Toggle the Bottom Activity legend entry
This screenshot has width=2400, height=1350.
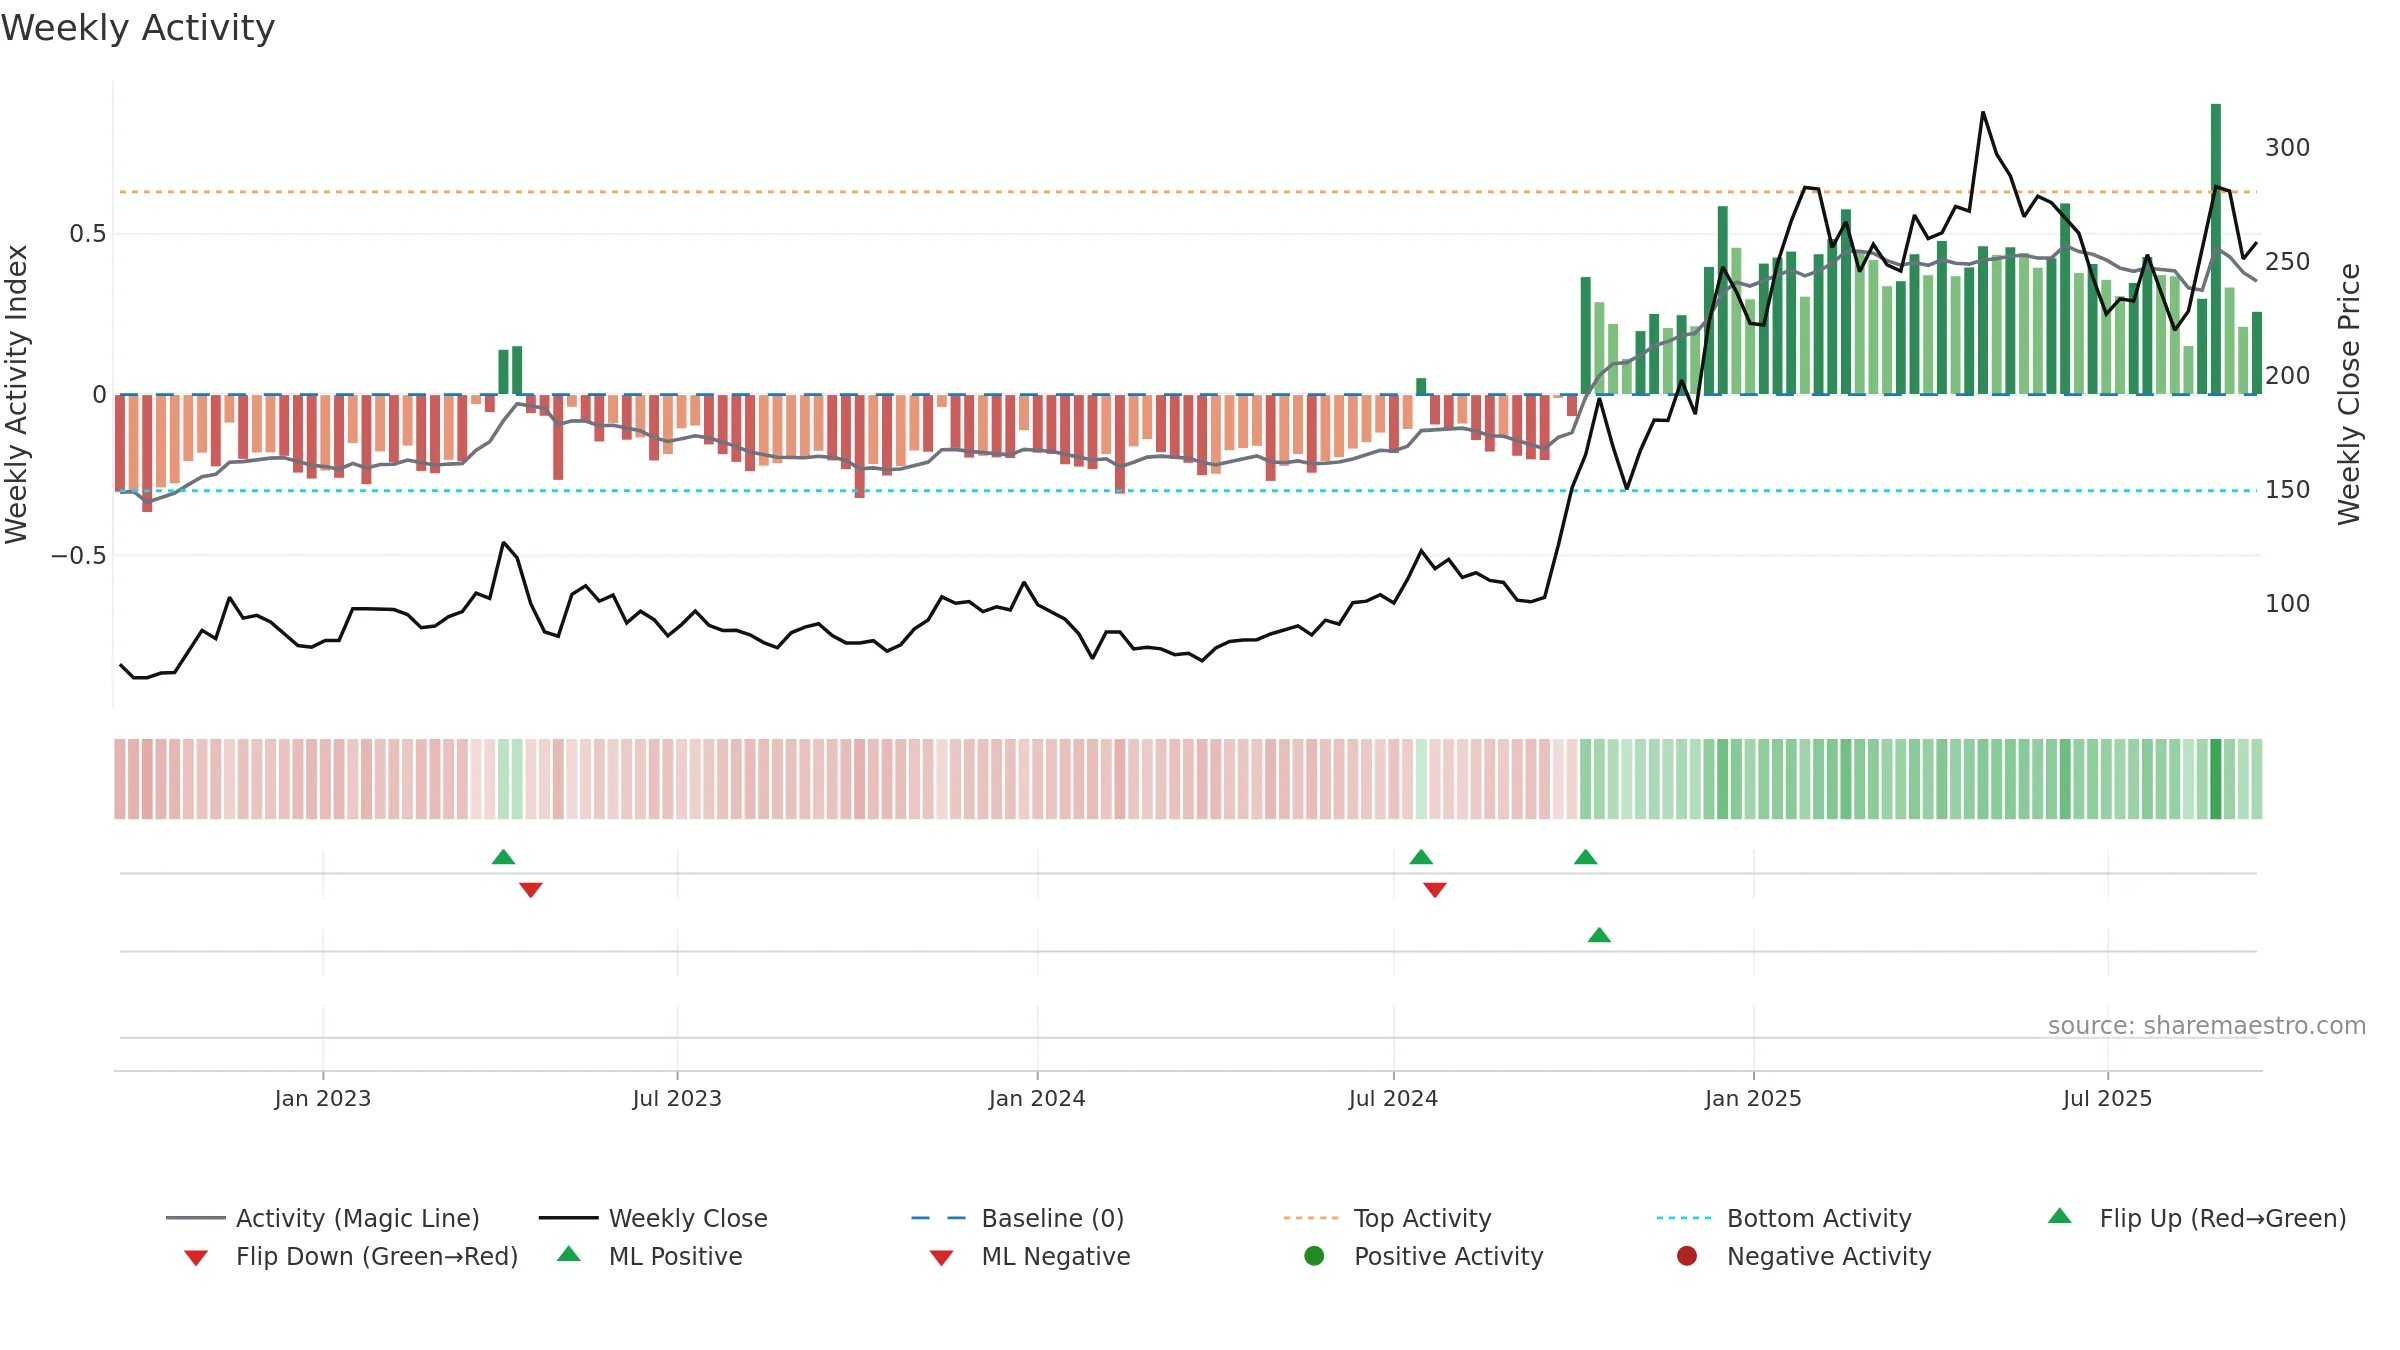[x=1784, y=1218]
